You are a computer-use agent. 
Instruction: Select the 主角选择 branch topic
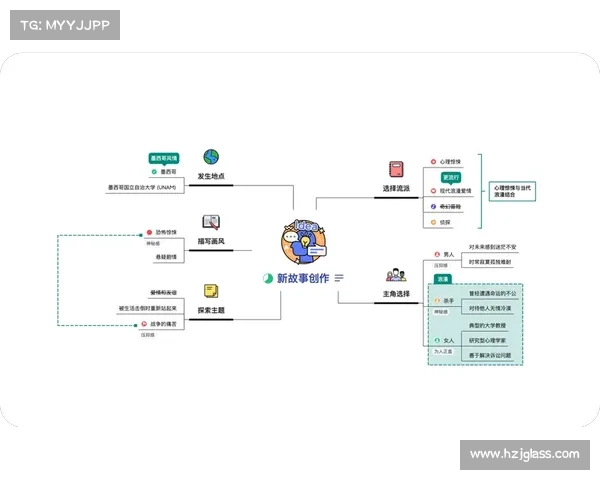(x=396, y=294)
